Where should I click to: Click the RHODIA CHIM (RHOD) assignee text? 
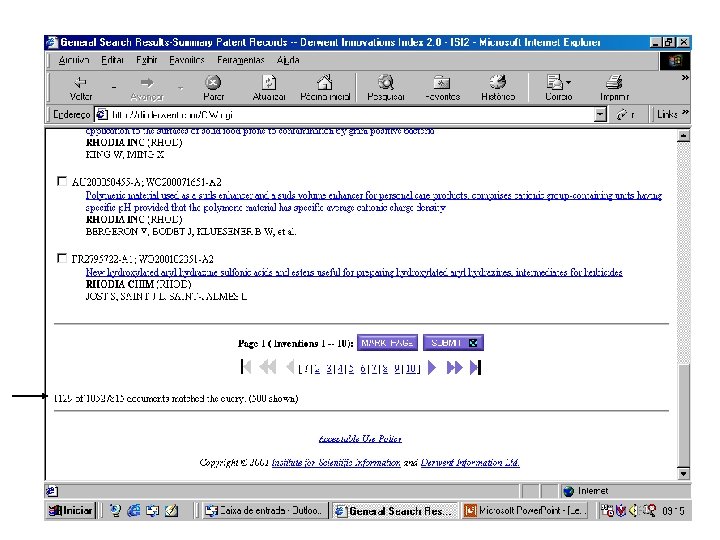coord(138,284)
